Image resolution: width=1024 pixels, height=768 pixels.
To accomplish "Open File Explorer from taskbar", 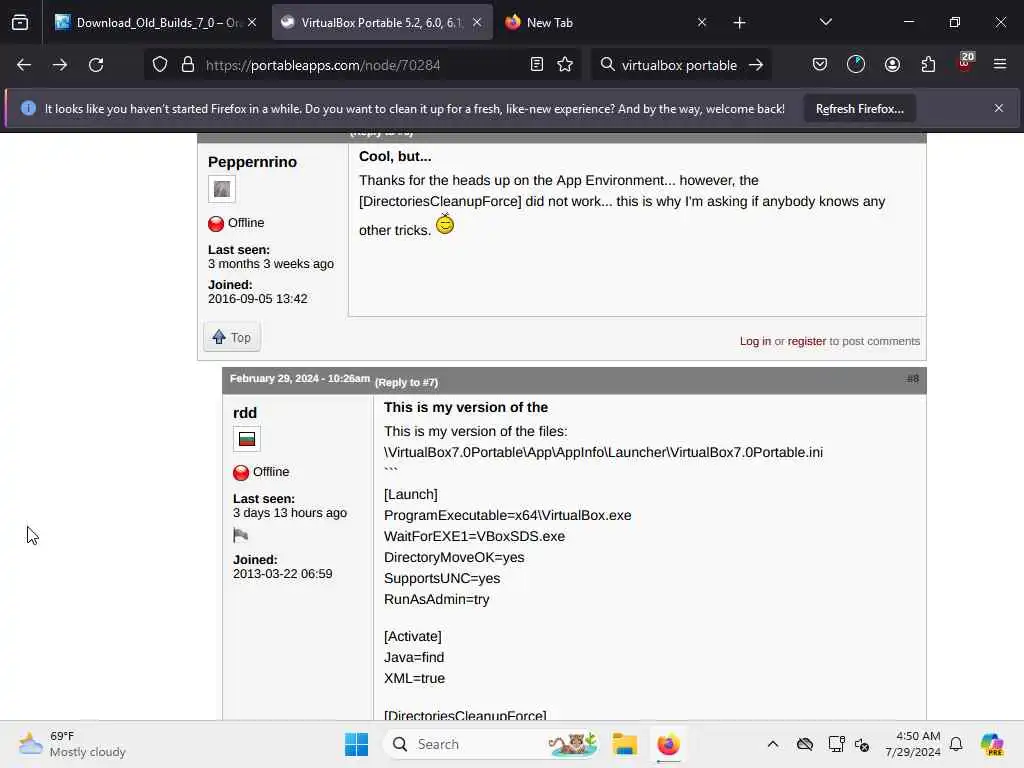I will [x=624, y=744].
